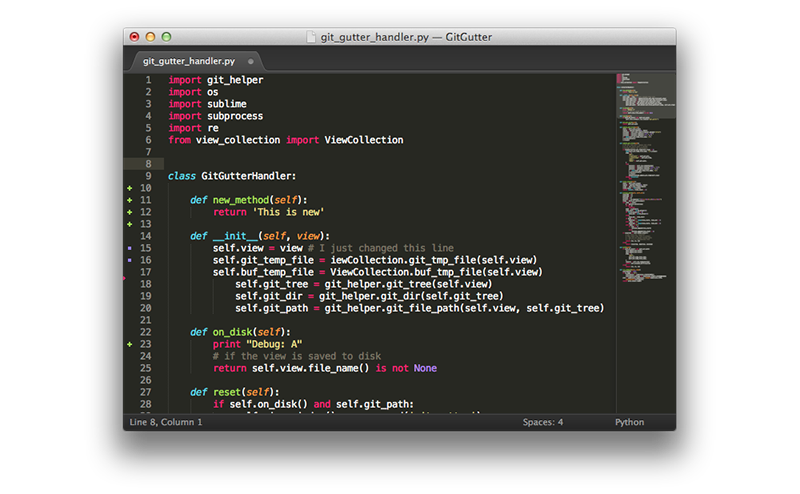Click the green plus gutter marker on line 10

pyautogui.click(x=130, y=188)
